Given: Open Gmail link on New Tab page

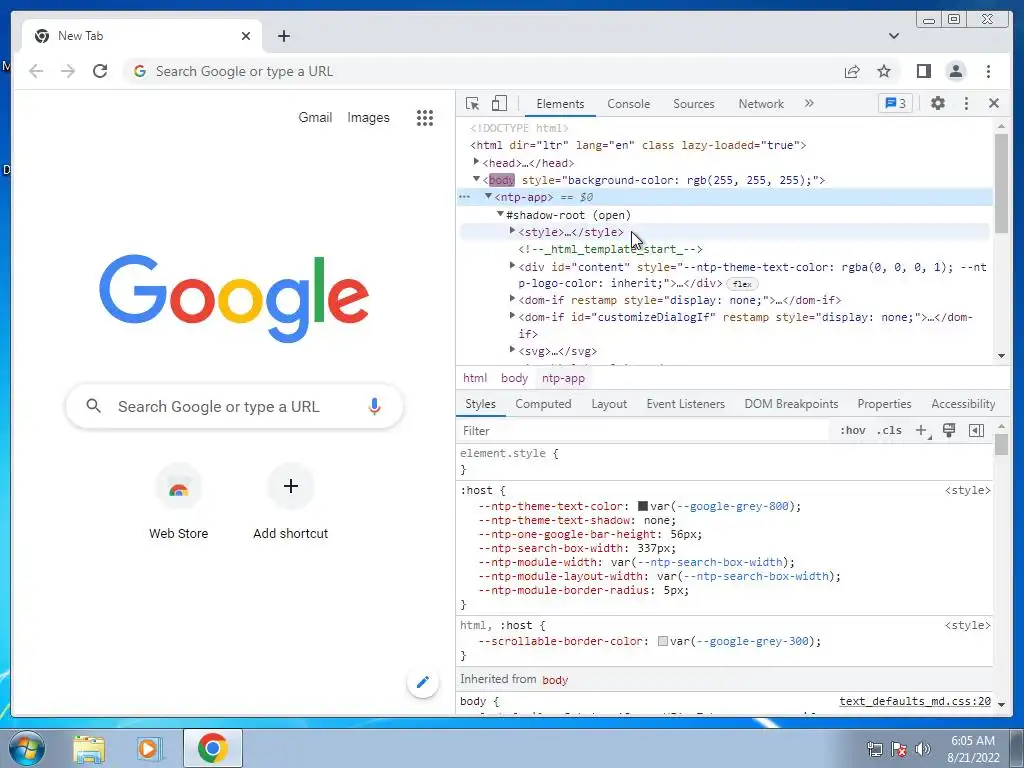Looking at the screenshot, I should 315,118.
